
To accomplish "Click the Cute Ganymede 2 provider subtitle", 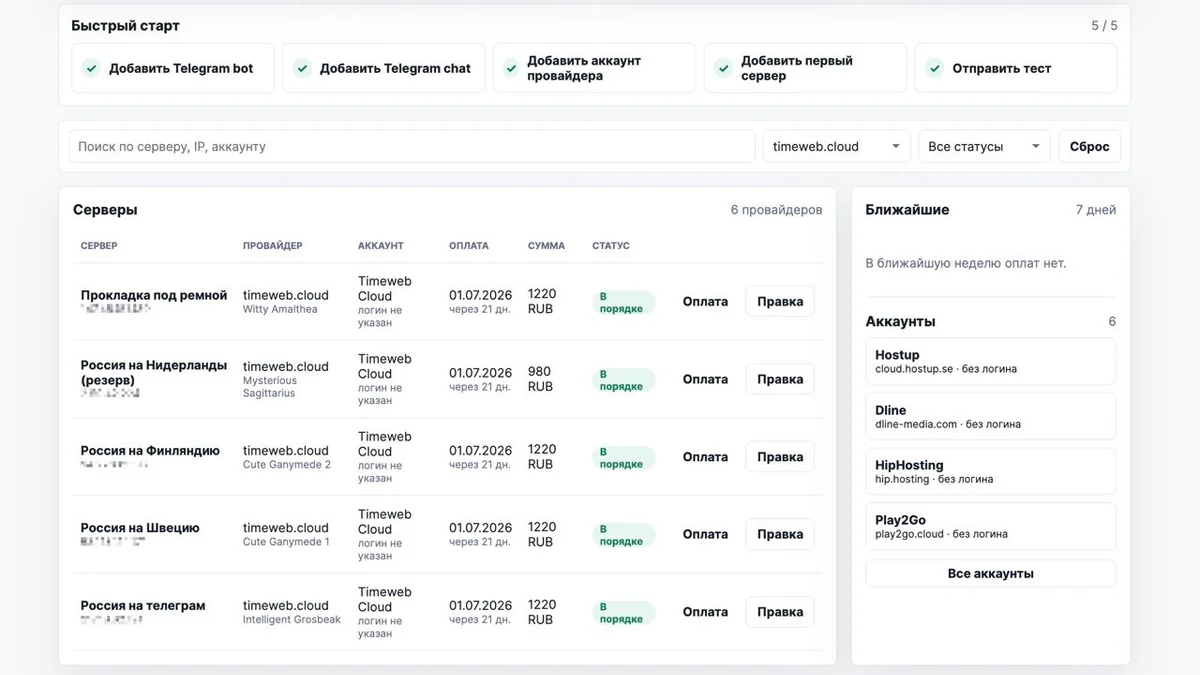I will pos(287,465).
